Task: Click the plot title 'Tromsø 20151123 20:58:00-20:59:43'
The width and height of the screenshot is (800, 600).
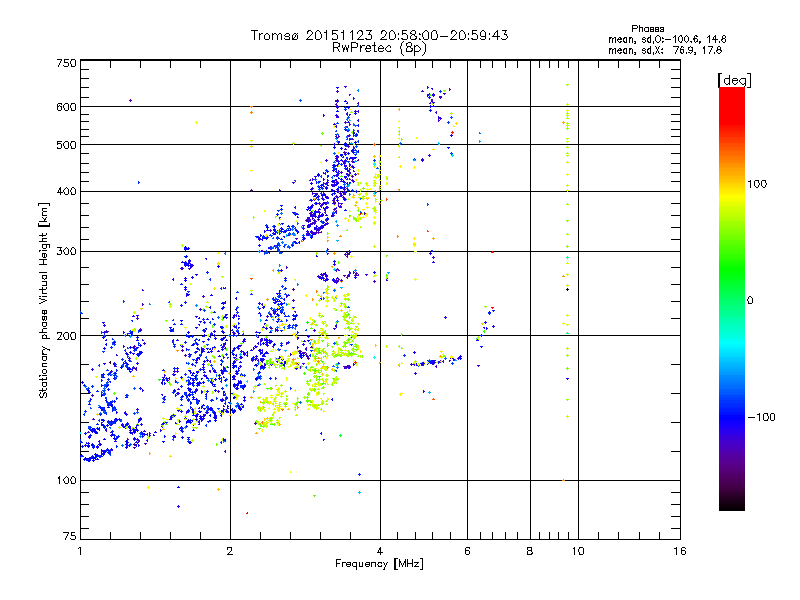Action: coord(379,35)
